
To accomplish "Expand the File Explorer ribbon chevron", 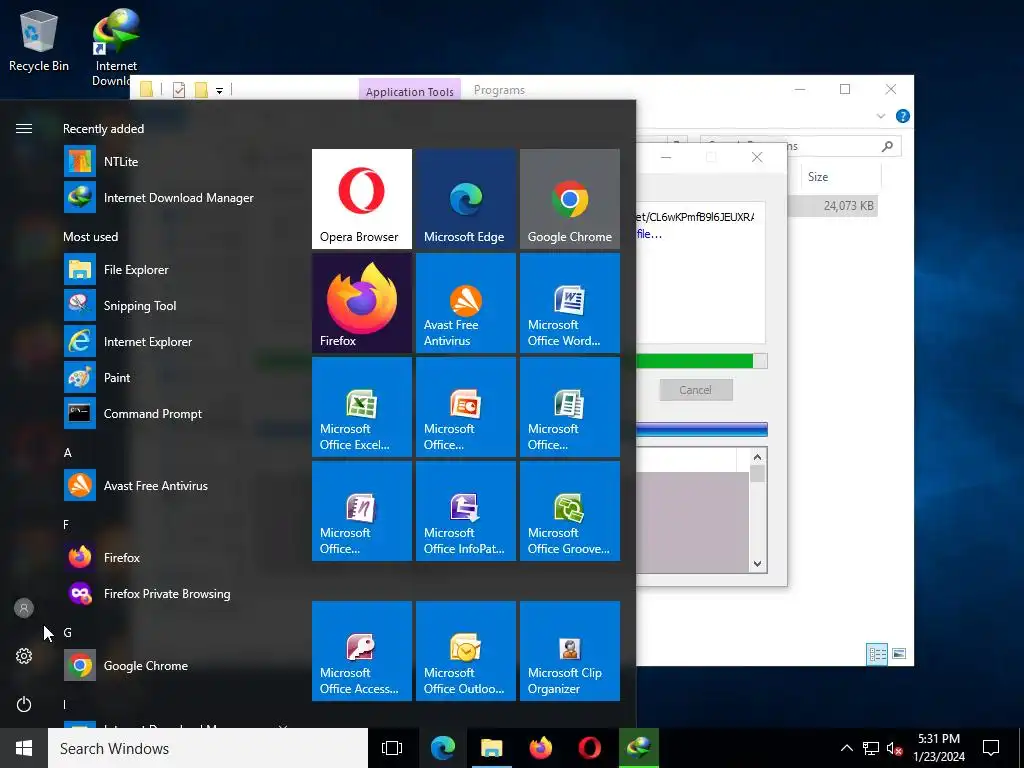I will (x=880, y=116).
